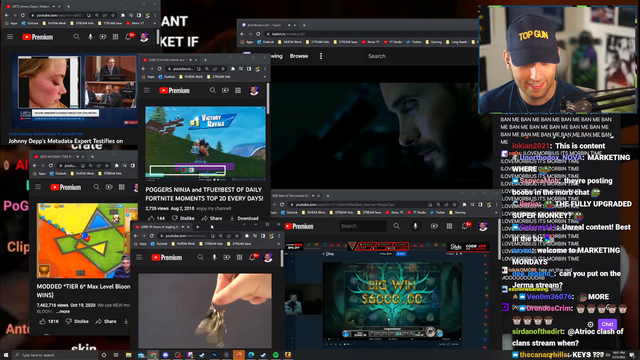Open Chrome three-dot menu in casino window
640x360 pixels.
click(x=496, y=204)
